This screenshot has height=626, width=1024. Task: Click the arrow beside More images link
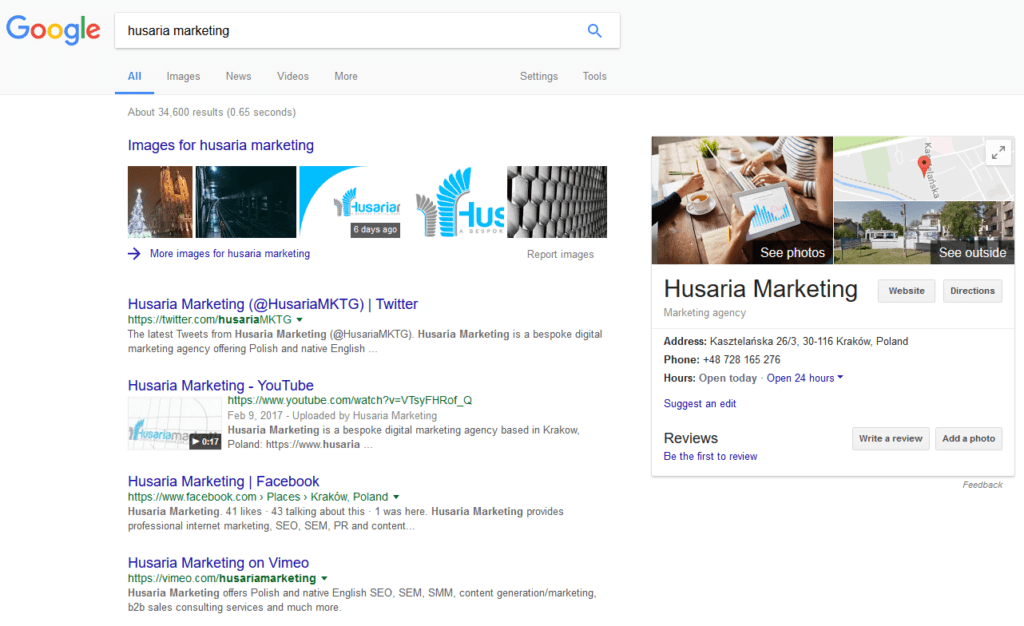134,254
